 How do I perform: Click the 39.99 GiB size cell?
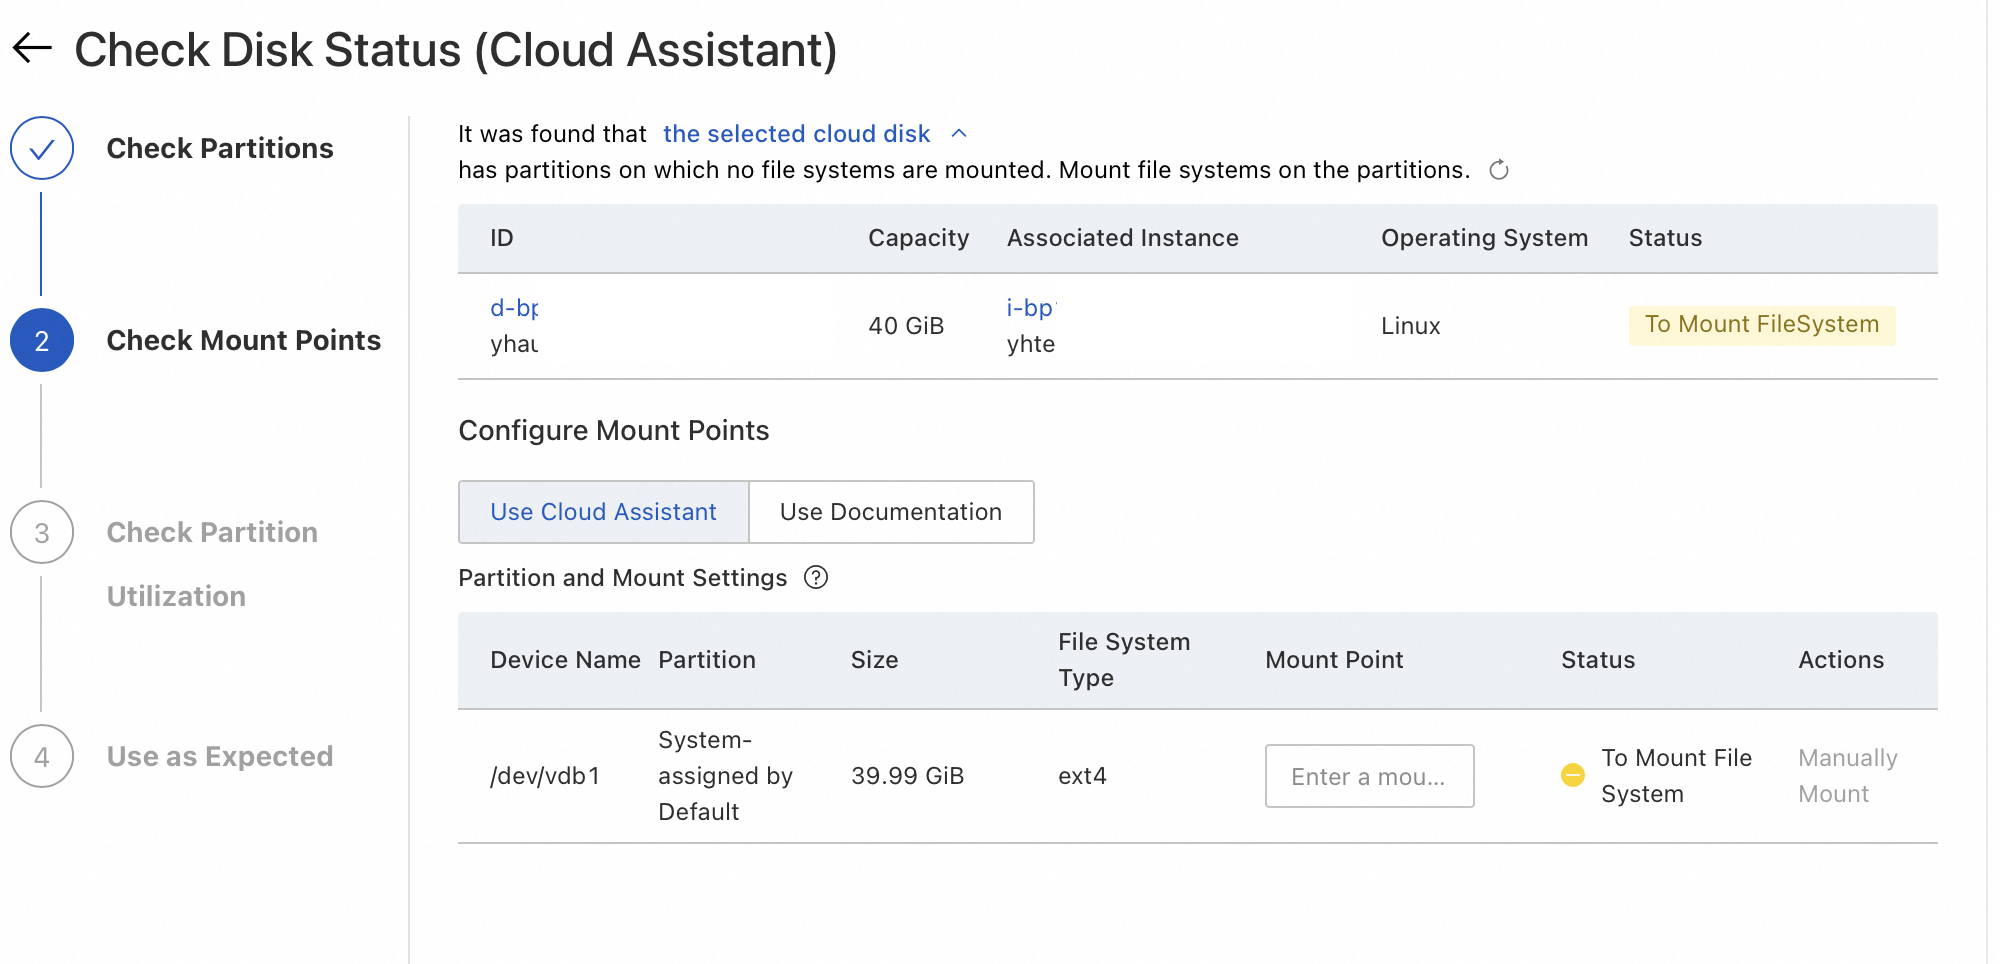coord(907,776)
